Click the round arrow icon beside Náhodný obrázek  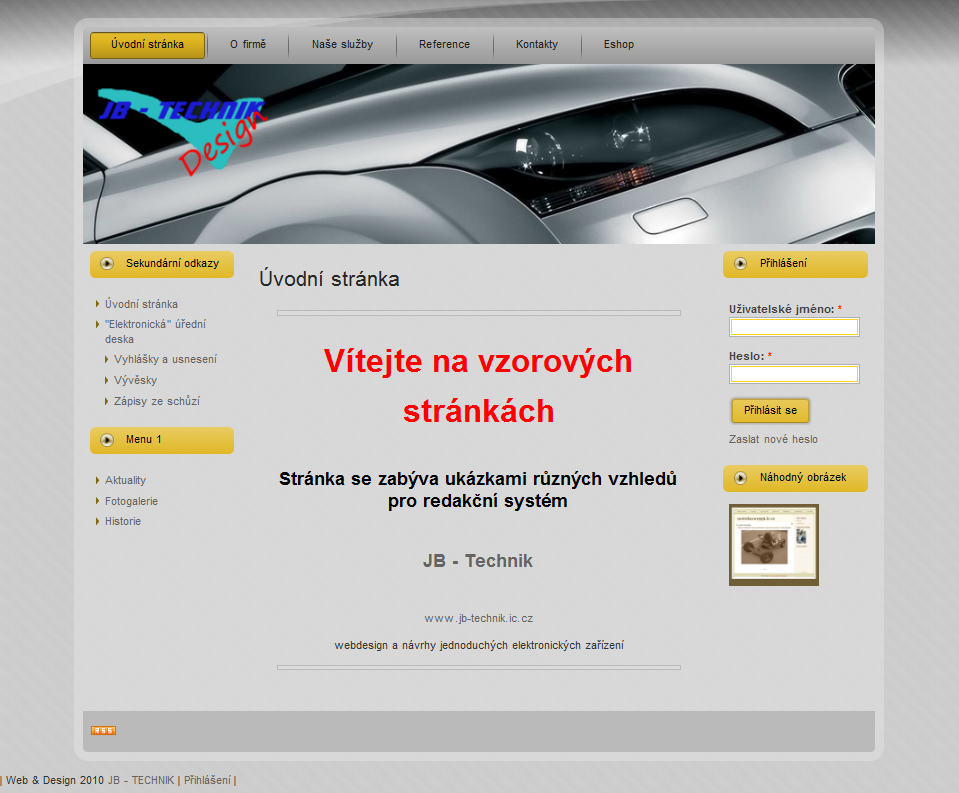pyautogui.click(x=741, y=478)
